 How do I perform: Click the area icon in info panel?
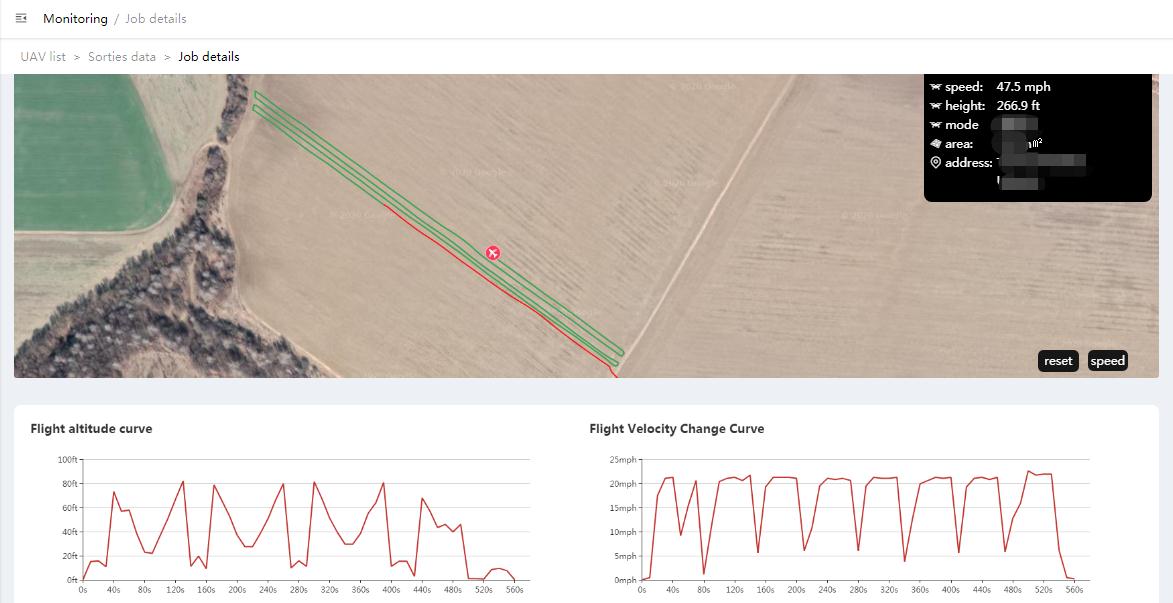pyautogui.click(x=936, y=144)
